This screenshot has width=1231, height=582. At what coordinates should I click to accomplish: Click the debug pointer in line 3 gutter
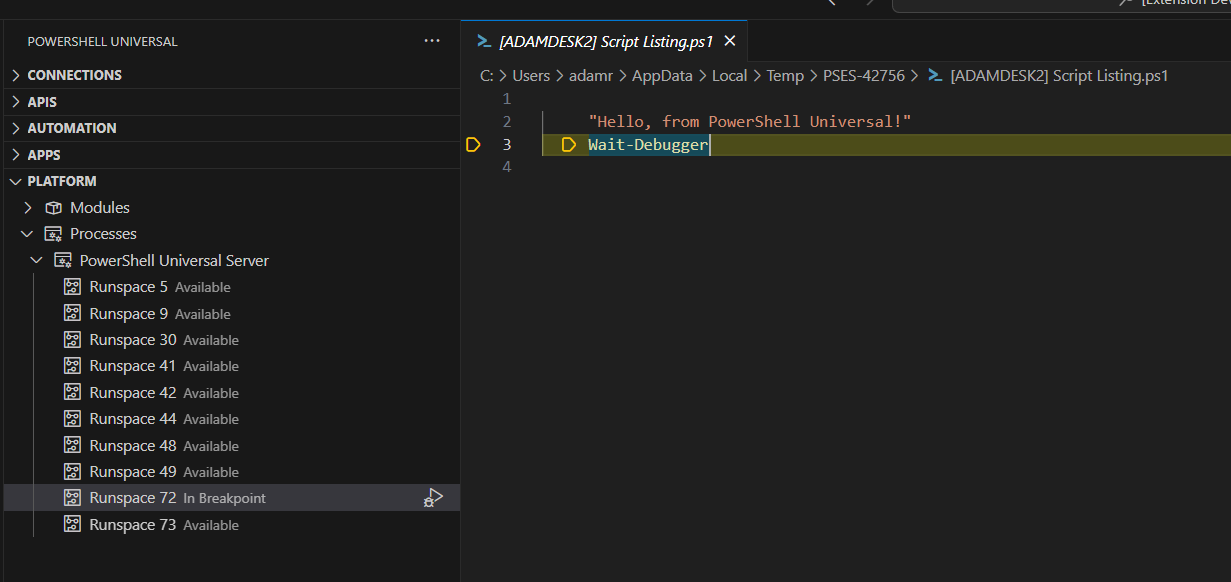point(474,145)
